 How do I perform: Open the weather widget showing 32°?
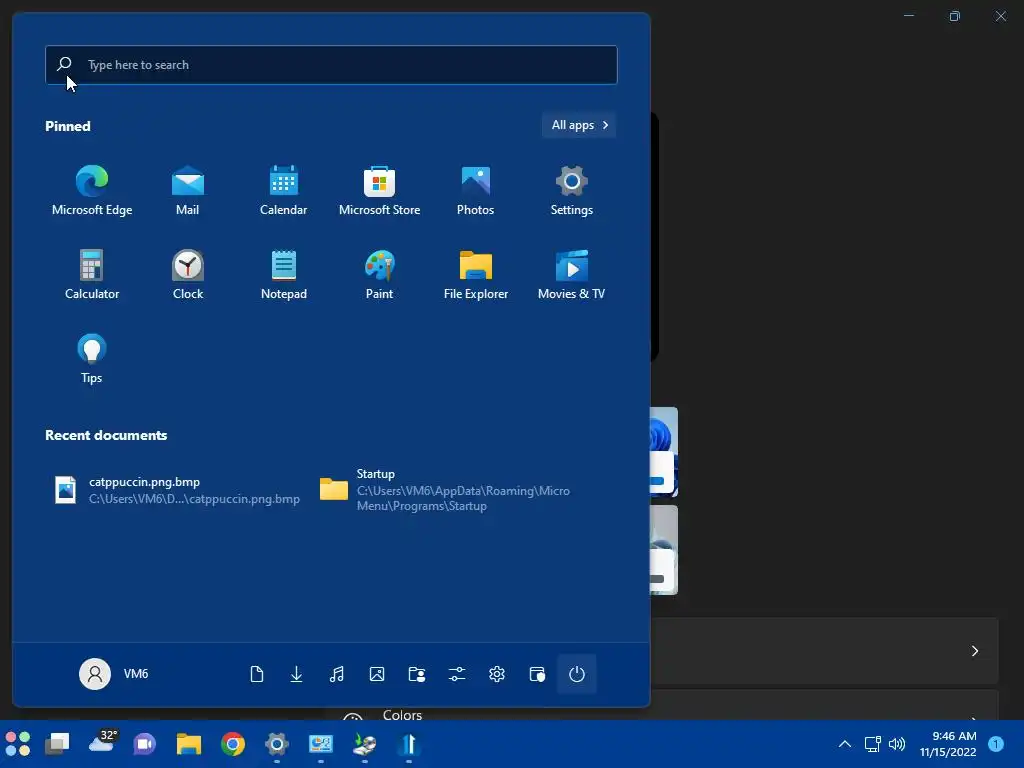tap(103, 742)
